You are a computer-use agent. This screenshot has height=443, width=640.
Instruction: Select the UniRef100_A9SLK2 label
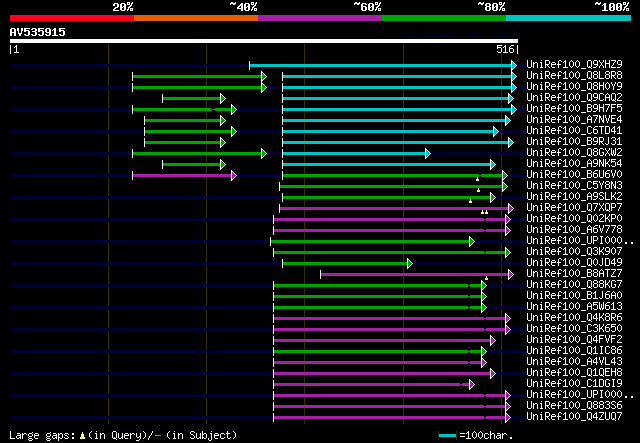point(574,197)
